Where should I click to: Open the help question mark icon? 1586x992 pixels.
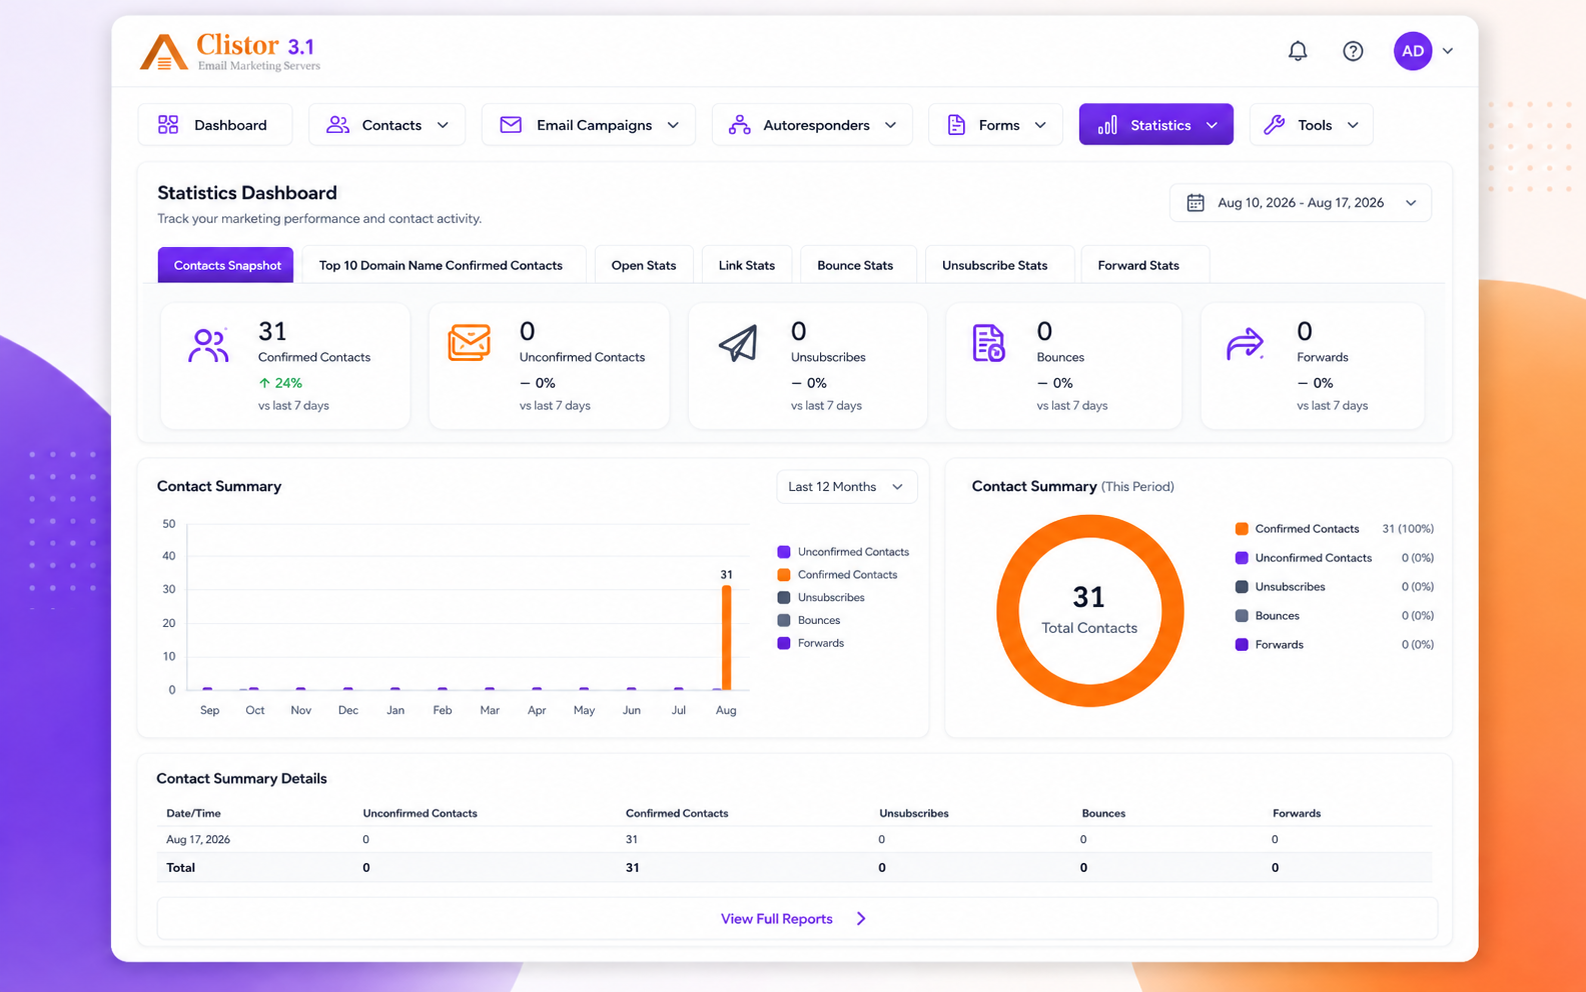[1353, 51]
